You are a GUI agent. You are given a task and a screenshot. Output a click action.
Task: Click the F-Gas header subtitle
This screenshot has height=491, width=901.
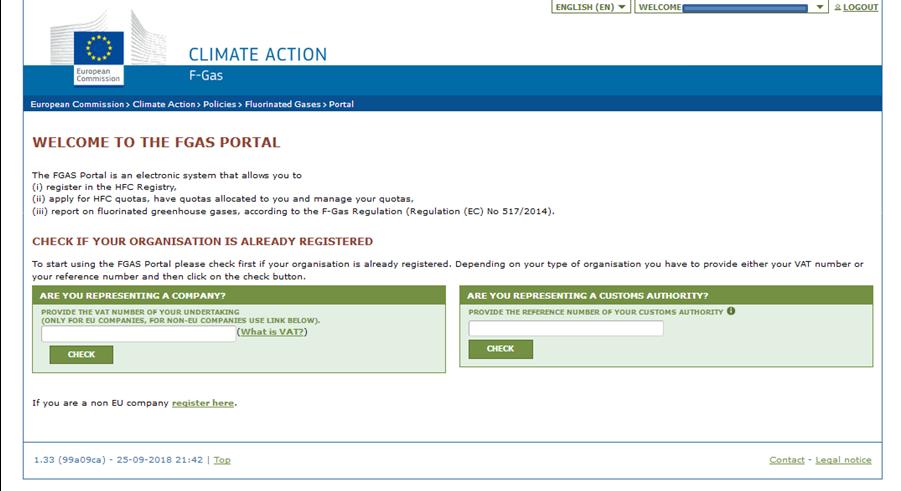pos(206,75)
